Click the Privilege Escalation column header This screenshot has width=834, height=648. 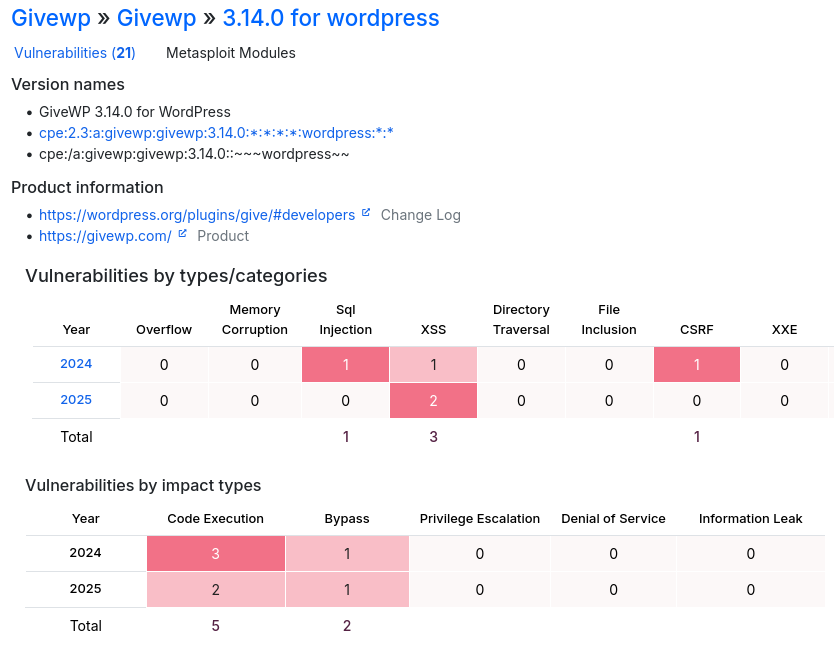(480, 519)
